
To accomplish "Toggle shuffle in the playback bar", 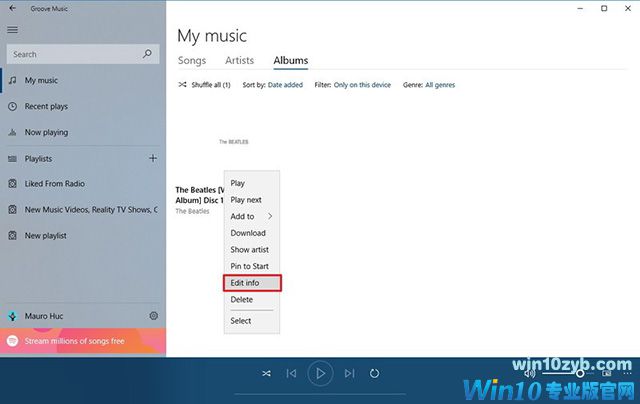I will tap(266, 373).
